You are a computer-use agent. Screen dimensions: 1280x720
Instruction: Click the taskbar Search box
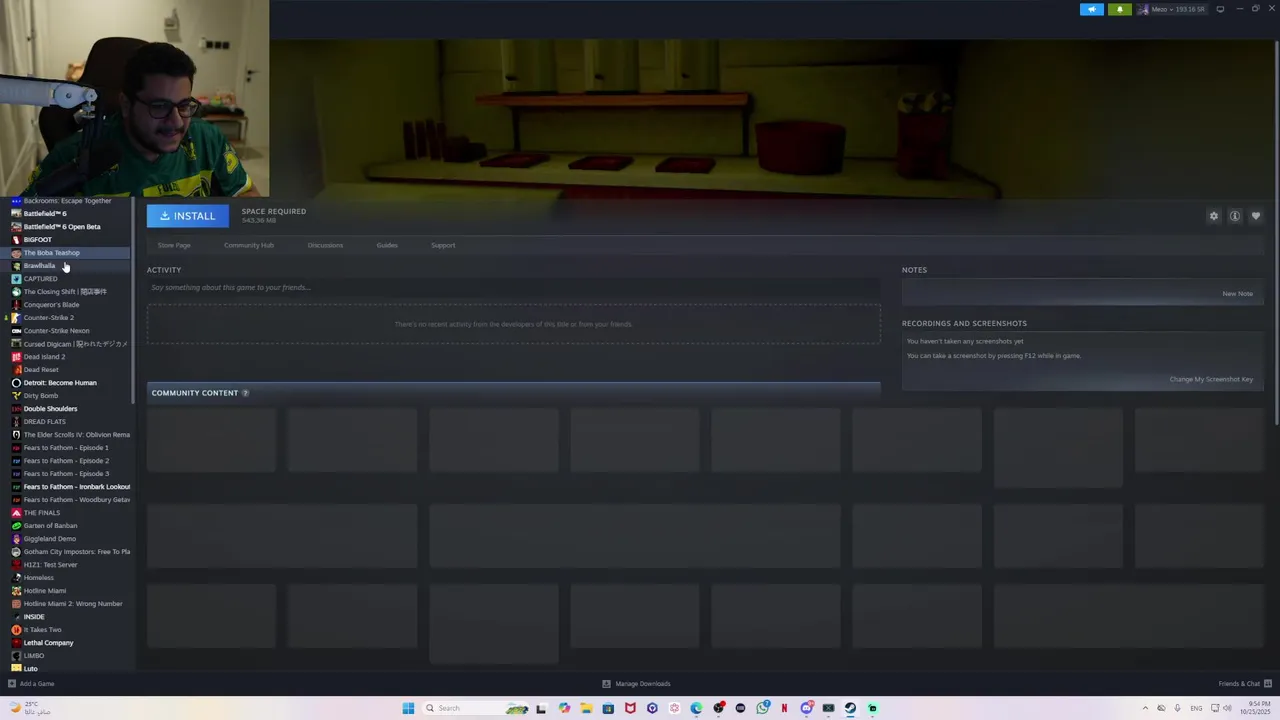(477, 708)
